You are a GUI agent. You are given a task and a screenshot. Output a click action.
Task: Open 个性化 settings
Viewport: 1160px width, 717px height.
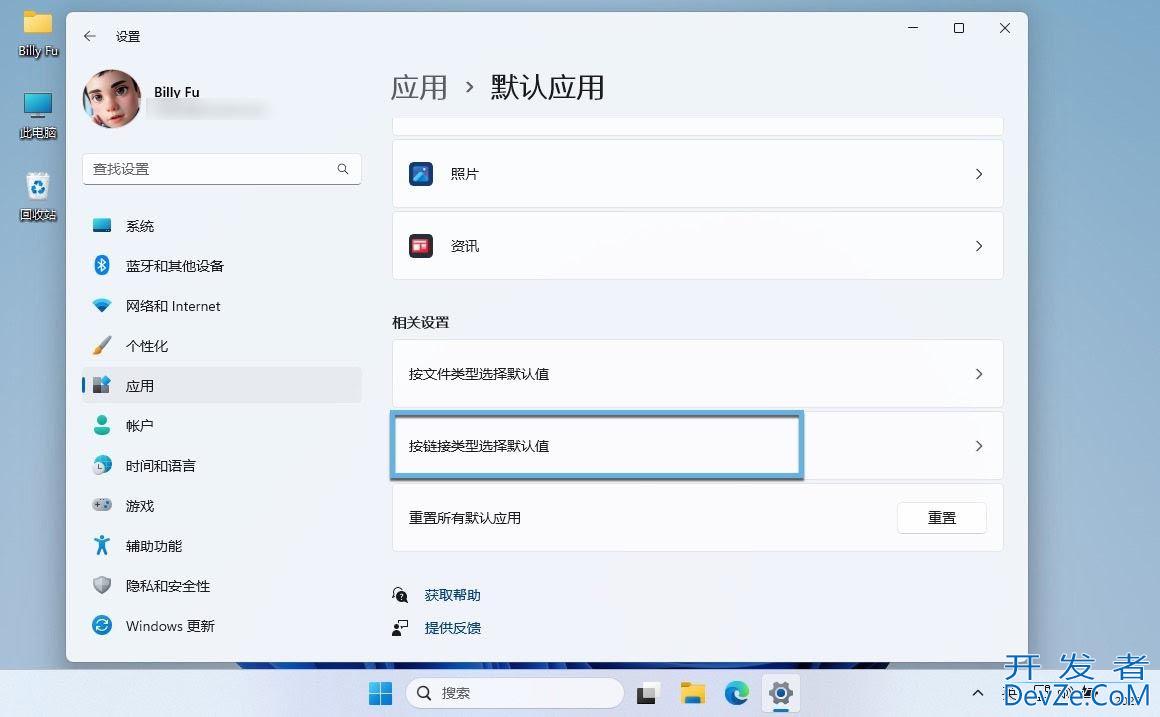pos(221,346)
